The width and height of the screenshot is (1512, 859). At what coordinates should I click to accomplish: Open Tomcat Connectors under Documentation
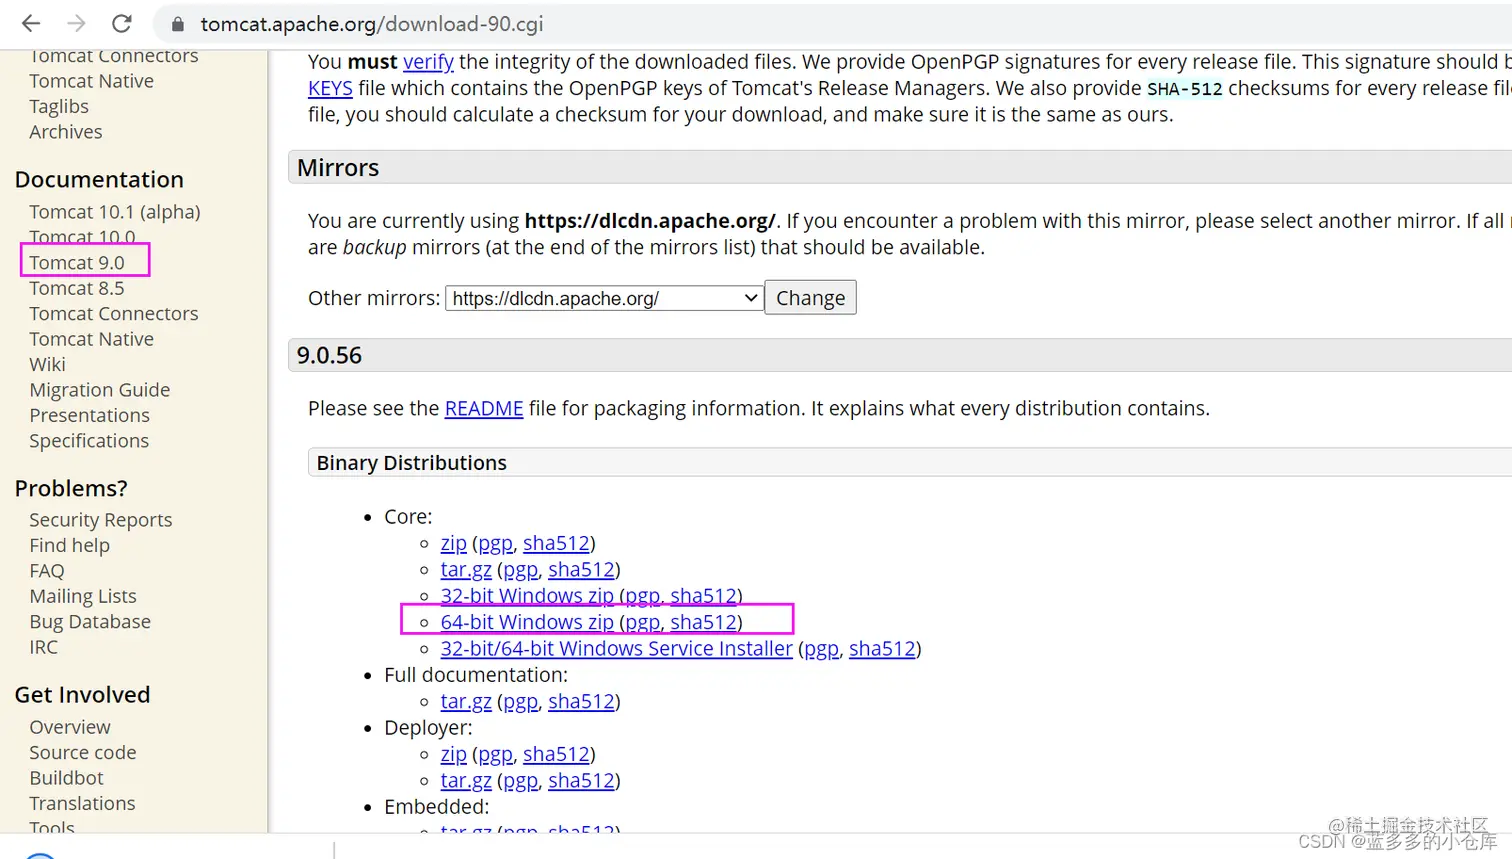click(x=114, y=314)
